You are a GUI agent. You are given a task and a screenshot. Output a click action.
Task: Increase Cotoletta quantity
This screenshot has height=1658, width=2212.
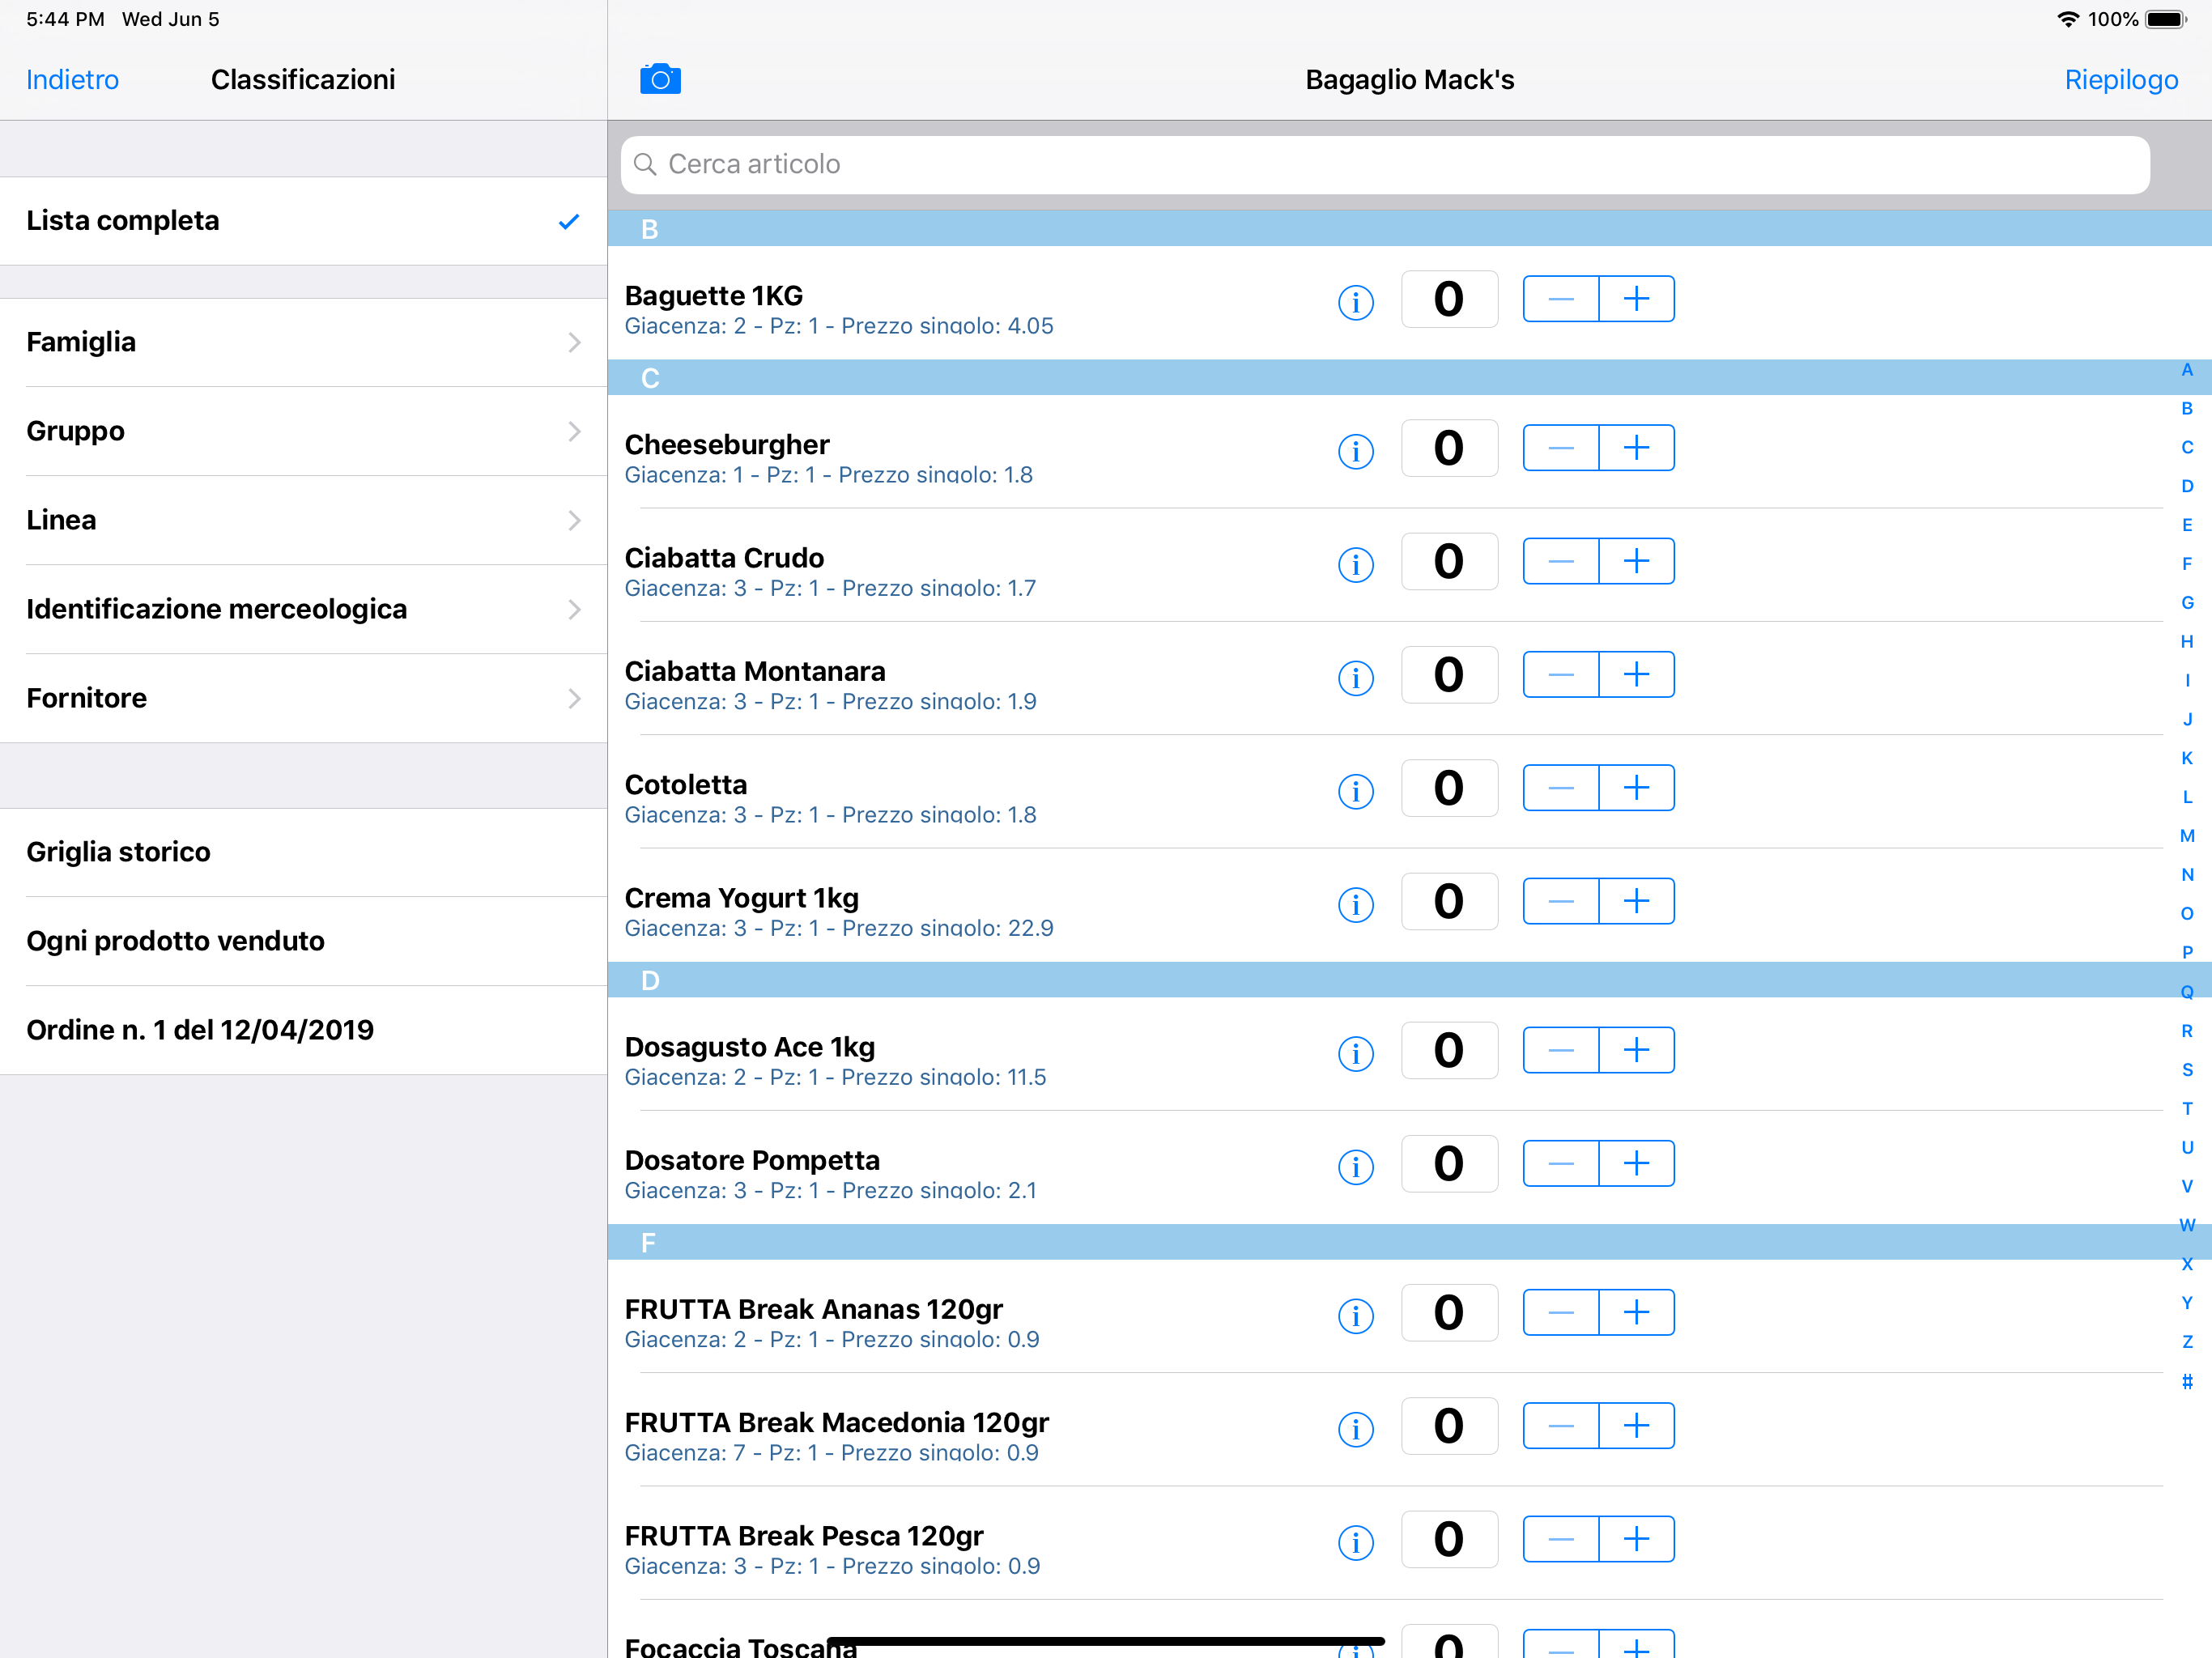coord(1636,788)
